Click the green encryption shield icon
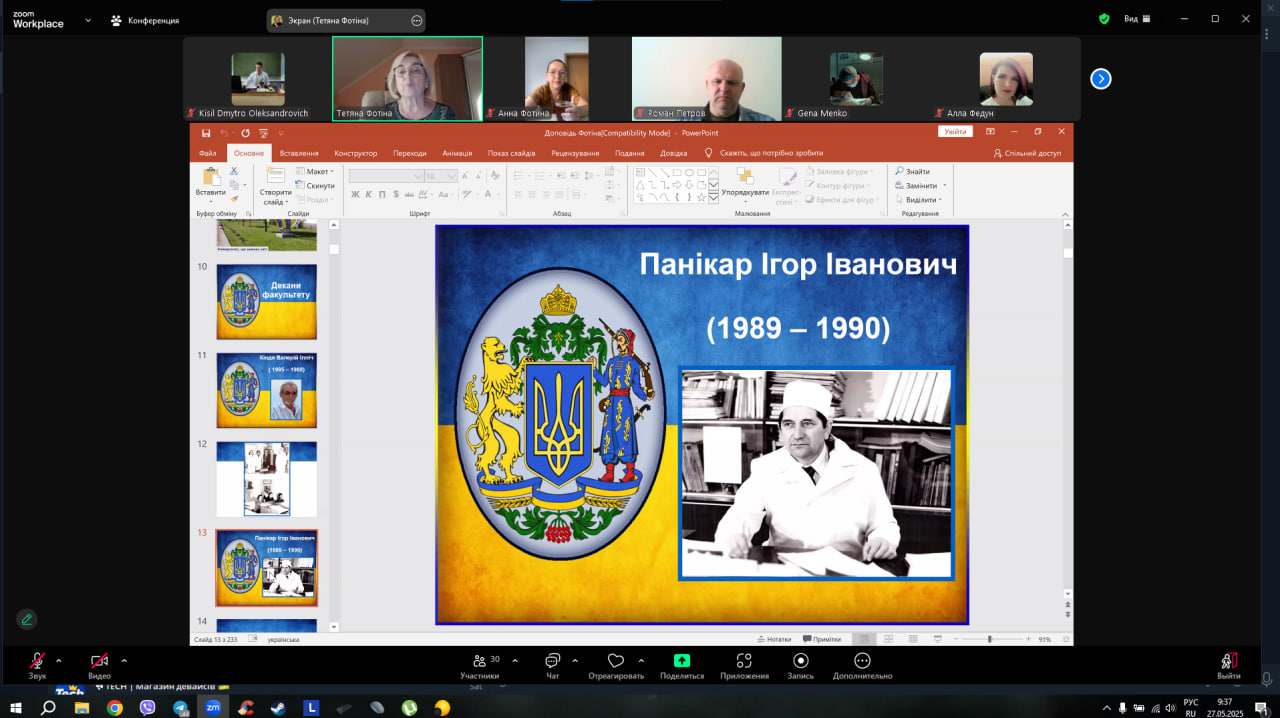The width and height of the screenshot is (1280, 718). coord(1104,19)
